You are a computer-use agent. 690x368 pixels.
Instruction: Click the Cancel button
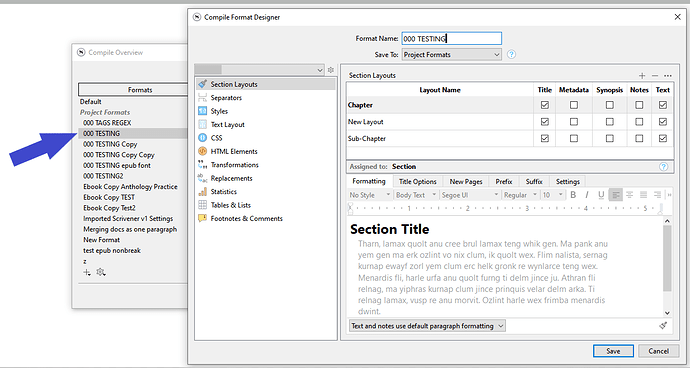pyautogui.click(x=659, y=351)
